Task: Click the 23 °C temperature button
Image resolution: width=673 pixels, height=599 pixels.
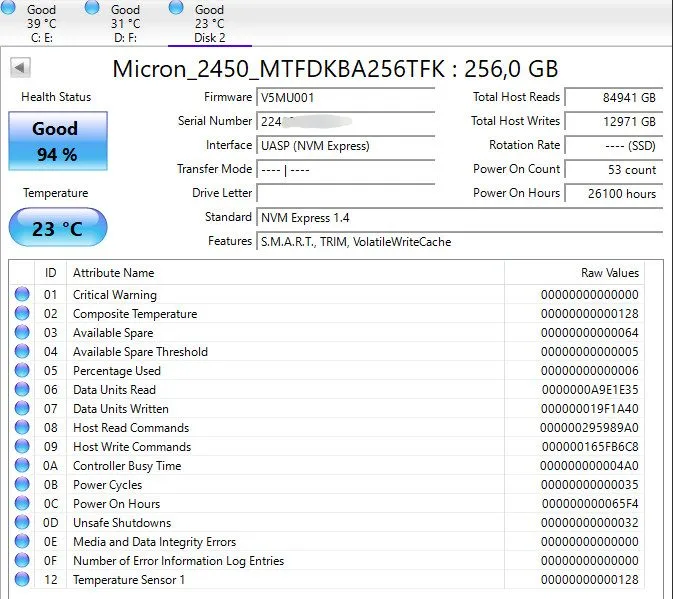Action: tap(58, 227)
